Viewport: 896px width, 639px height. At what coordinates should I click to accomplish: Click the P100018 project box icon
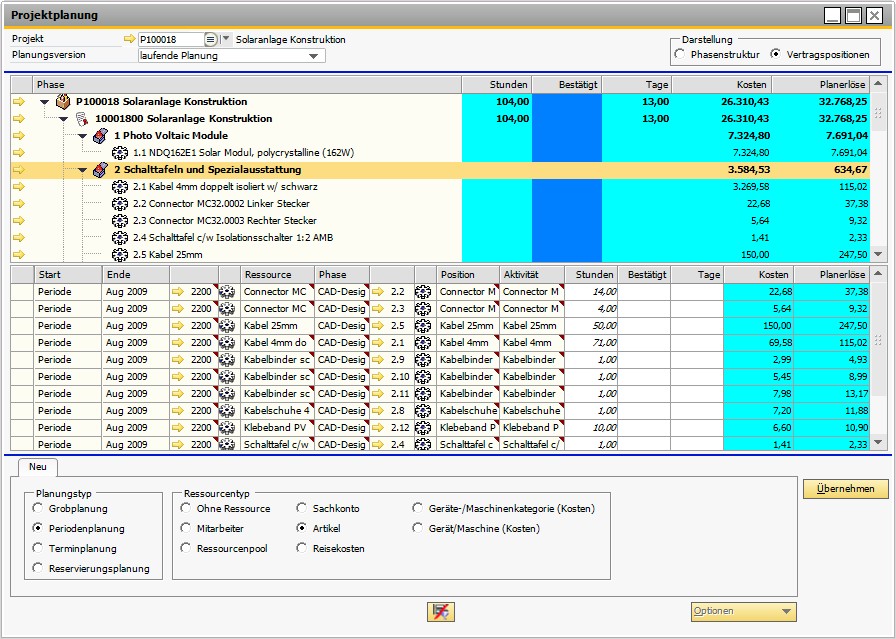63,102
